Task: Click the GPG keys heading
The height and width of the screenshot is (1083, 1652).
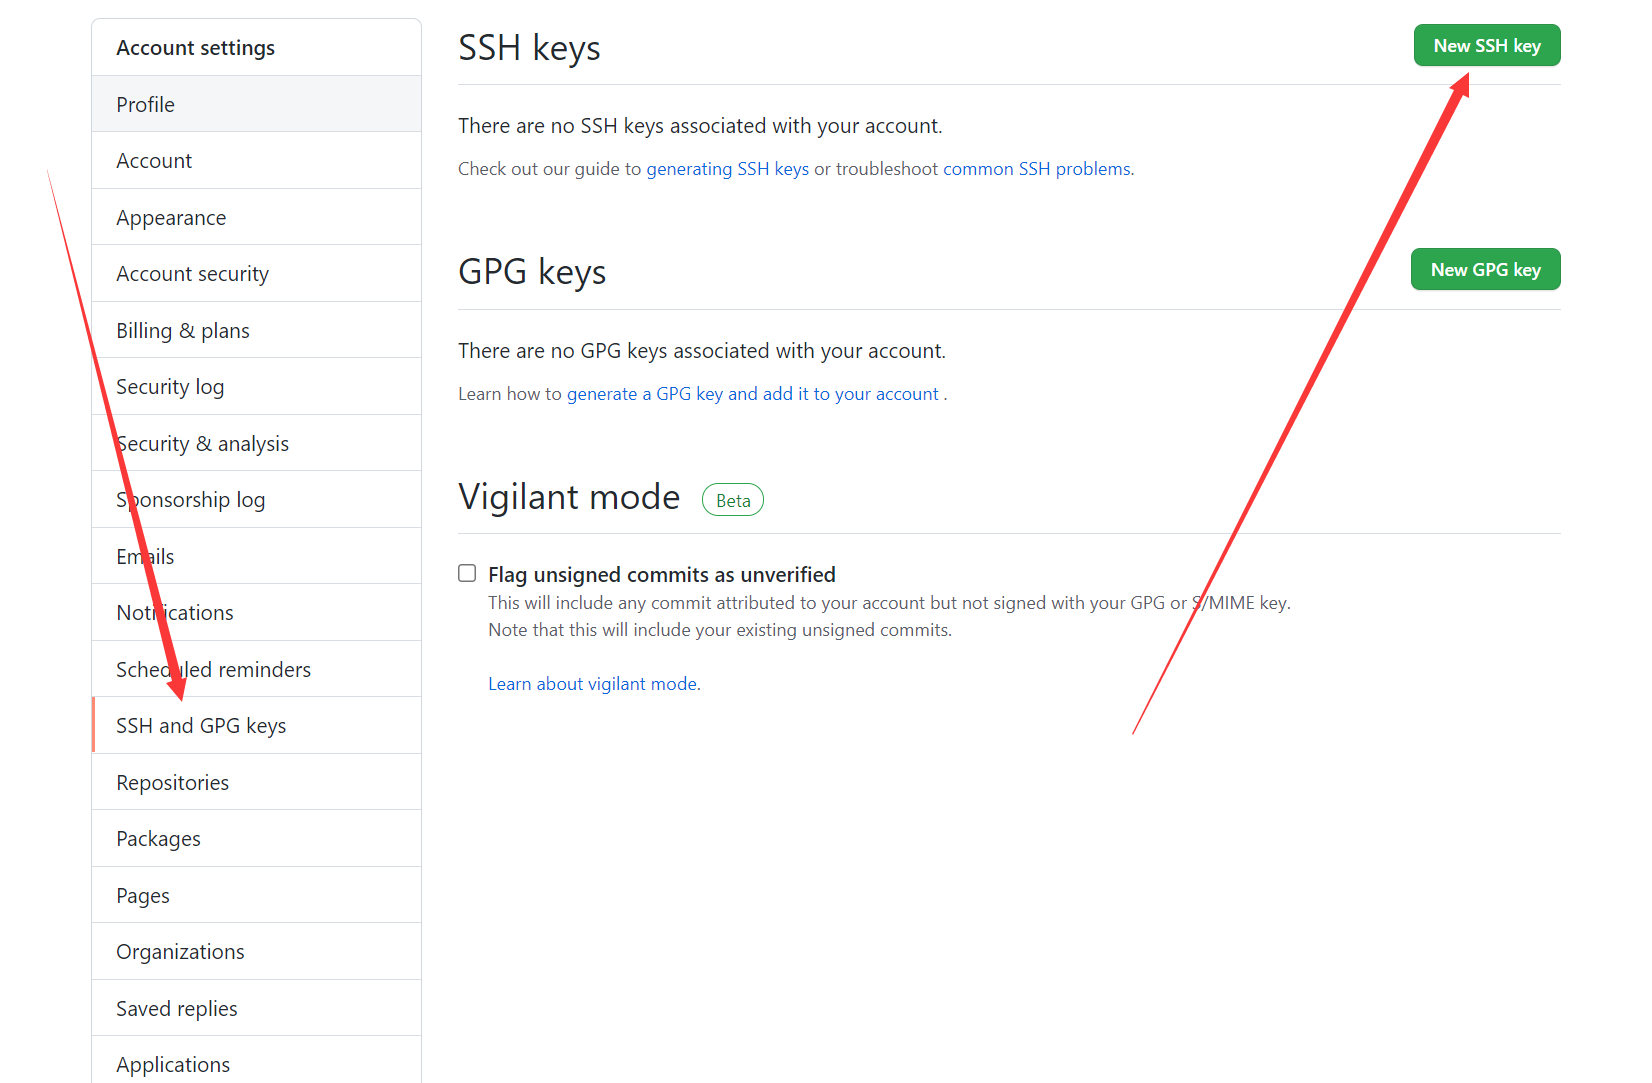Action: (532, 272)
